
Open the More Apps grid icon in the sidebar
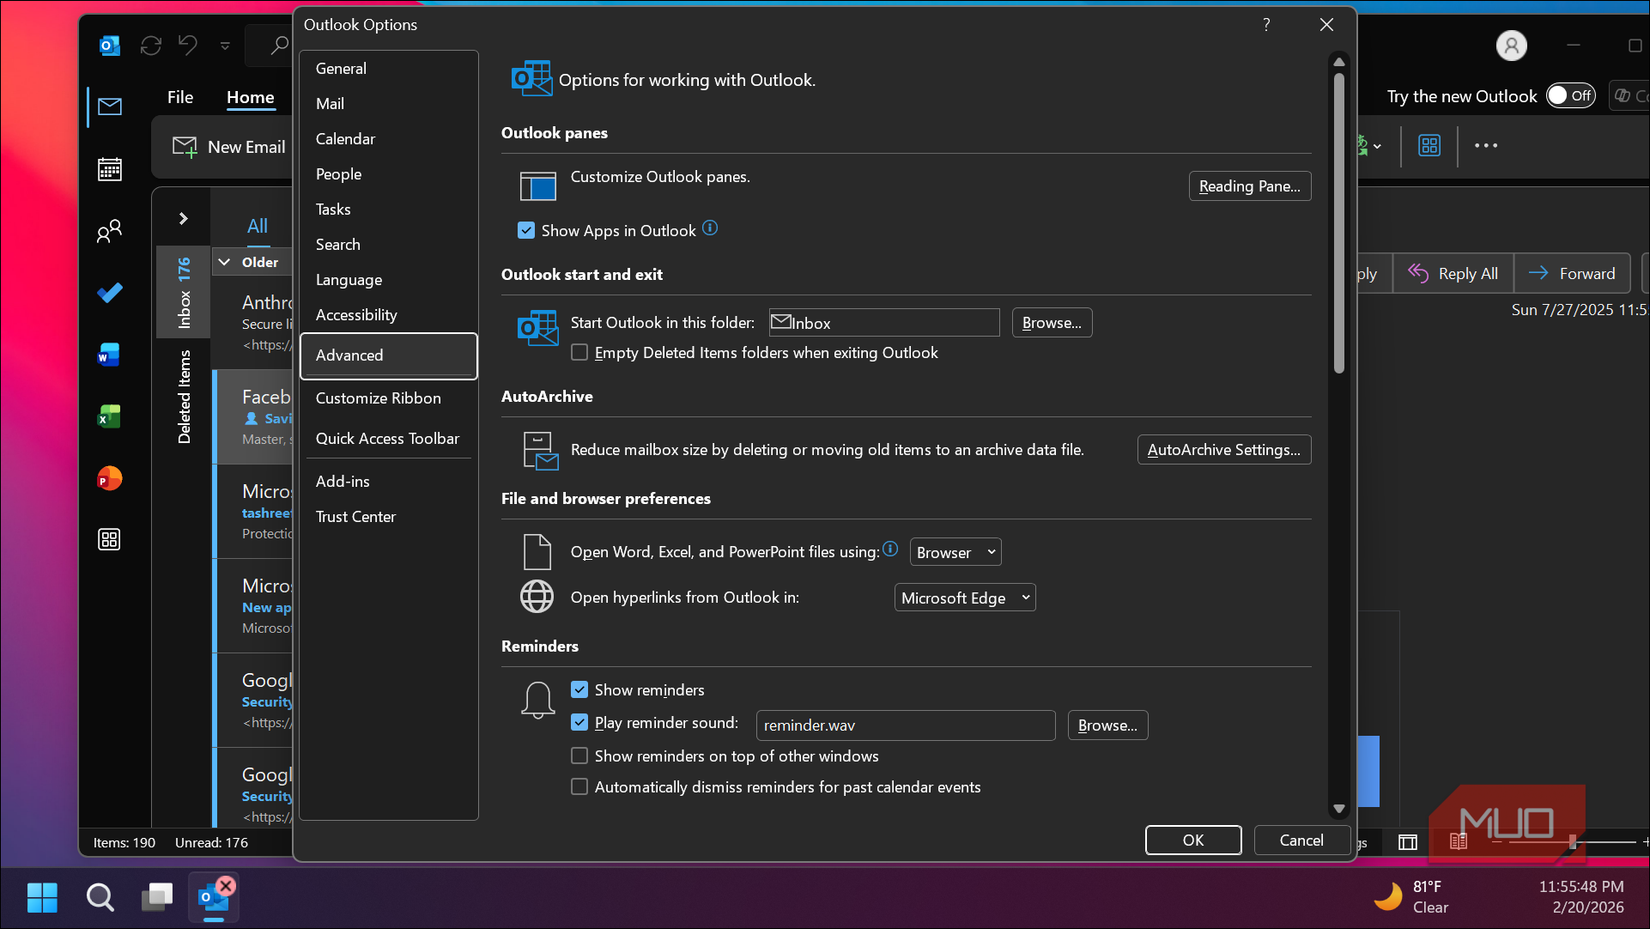click(109, 539)
